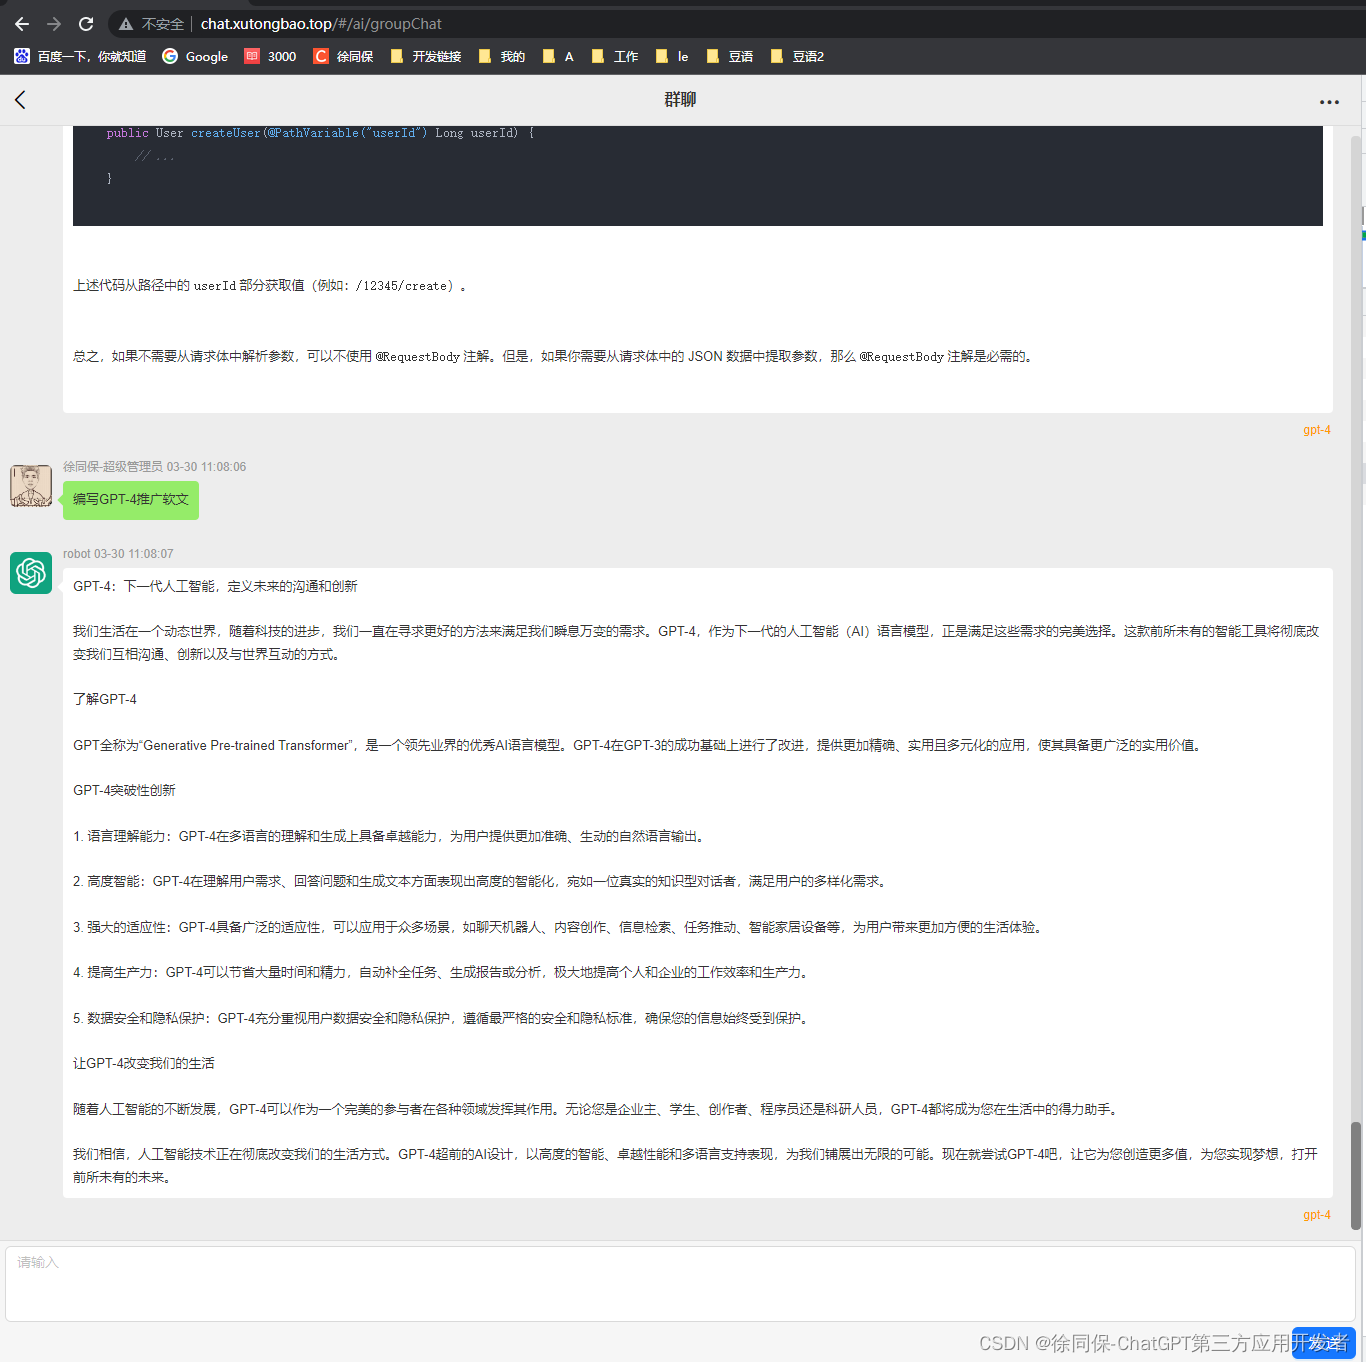Click the line 2. 高度智能

tap(481, 881)
